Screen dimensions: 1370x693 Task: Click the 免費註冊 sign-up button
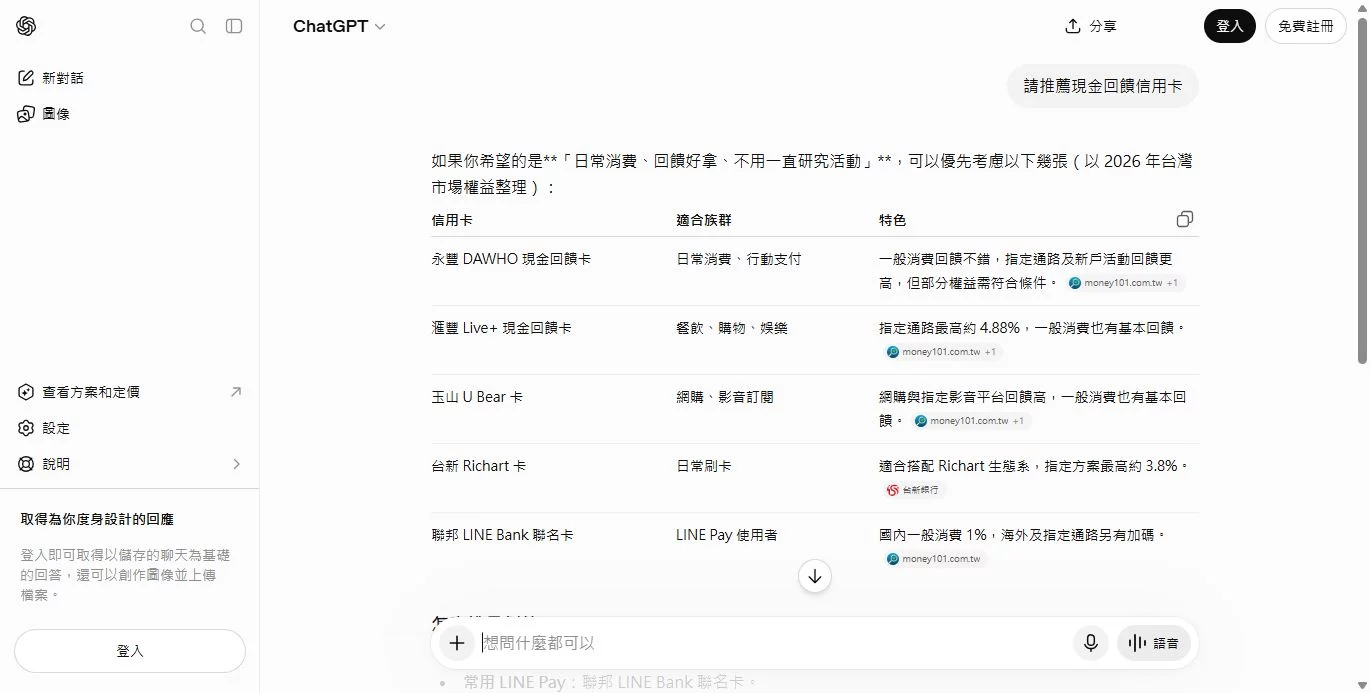(x=1305, y=26)
